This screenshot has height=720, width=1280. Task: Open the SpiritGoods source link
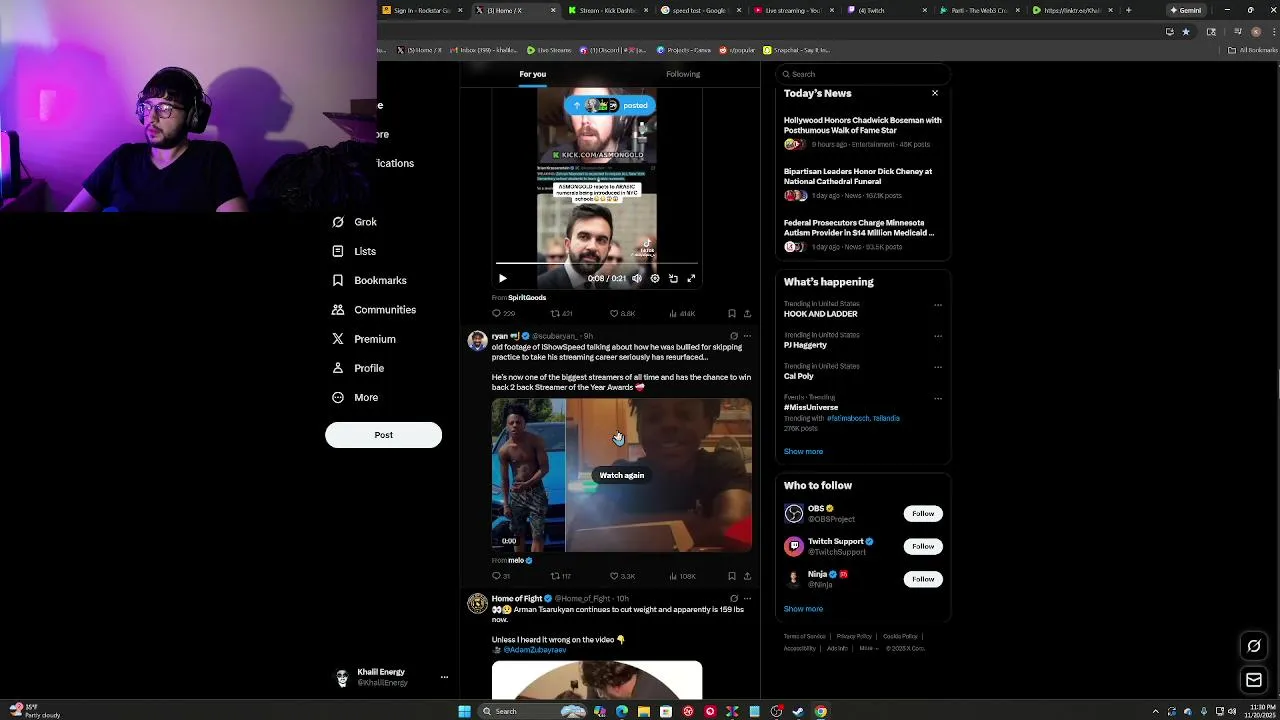click(527, 297)
